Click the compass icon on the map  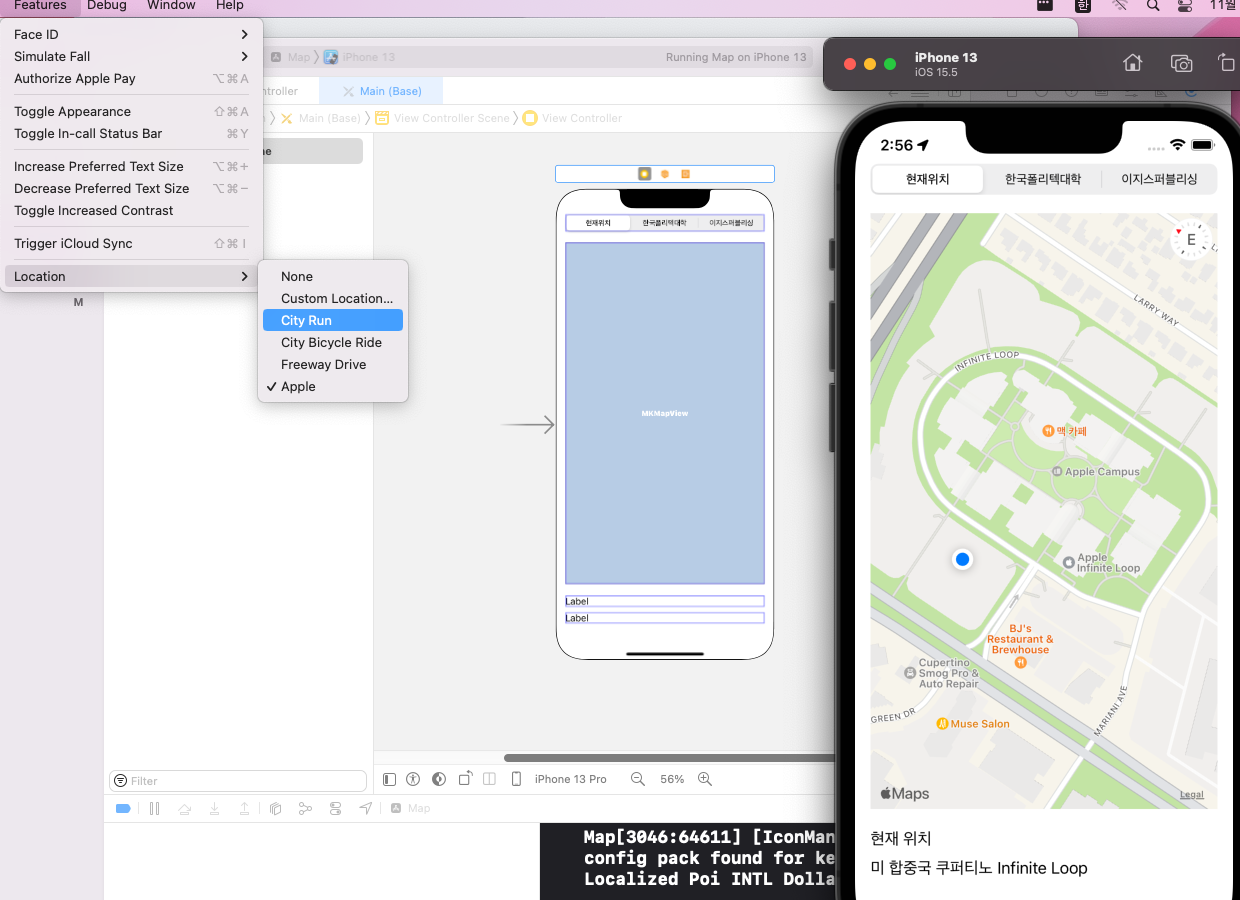point(1190,240)
